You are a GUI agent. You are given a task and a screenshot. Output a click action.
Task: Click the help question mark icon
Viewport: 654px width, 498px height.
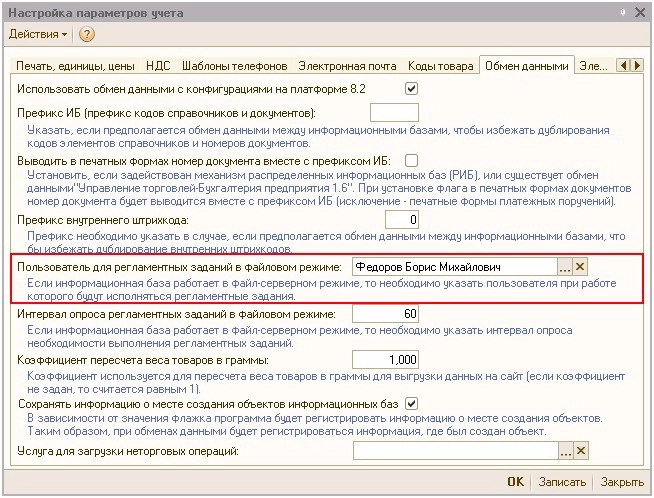tap(87, 34)
